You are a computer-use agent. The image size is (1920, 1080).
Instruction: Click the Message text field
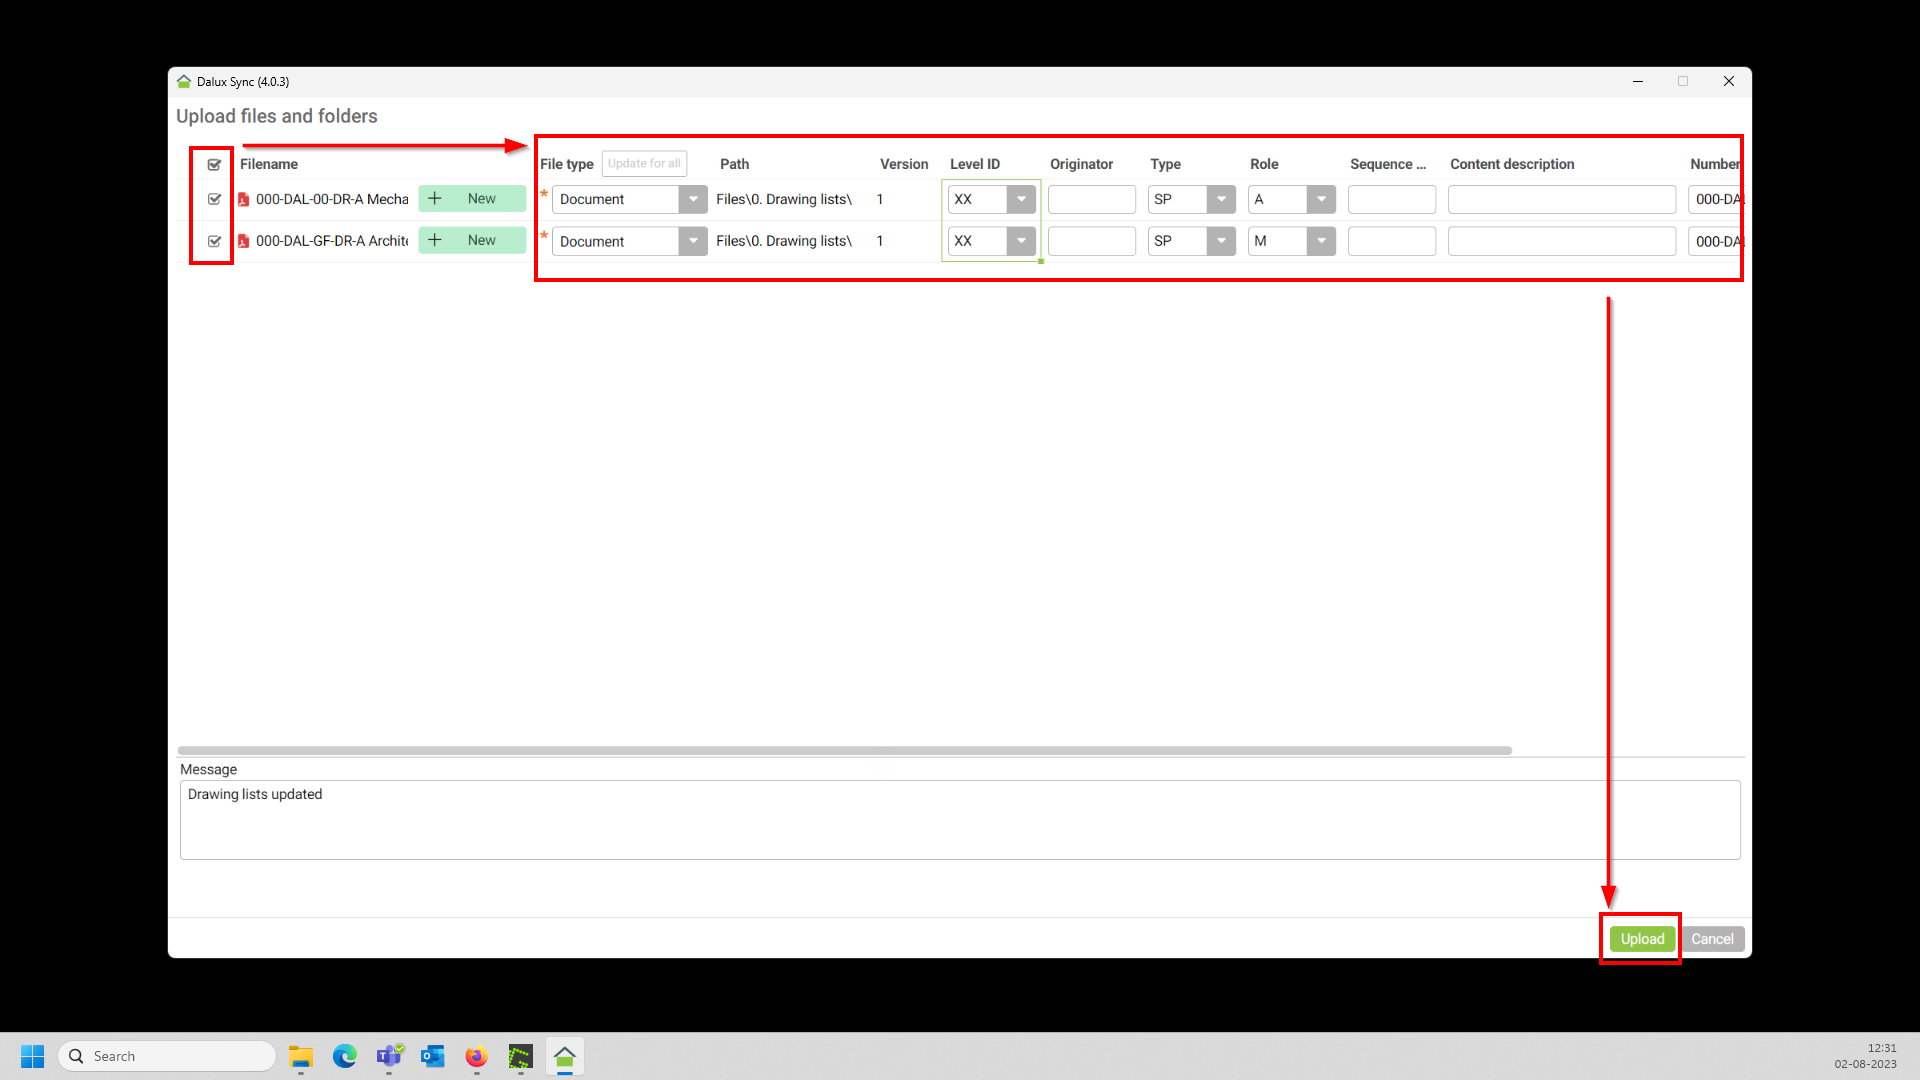(x=959, y=819)
